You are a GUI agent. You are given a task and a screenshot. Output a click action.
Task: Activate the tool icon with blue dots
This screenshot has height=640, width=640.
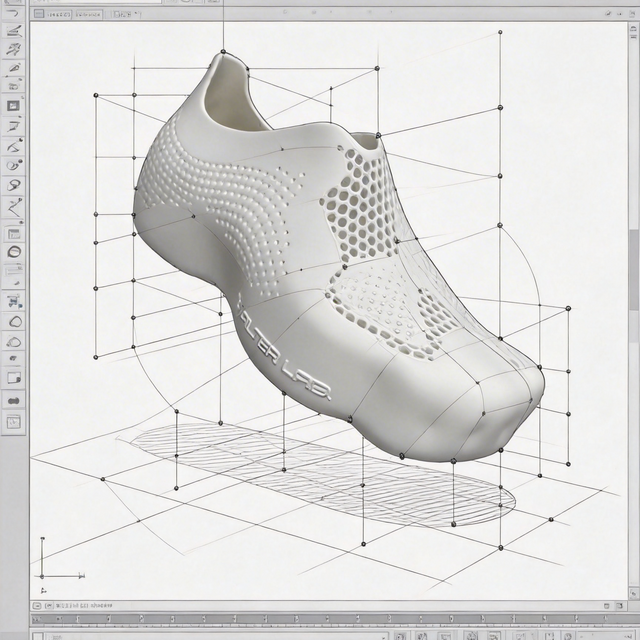point(14,302)
